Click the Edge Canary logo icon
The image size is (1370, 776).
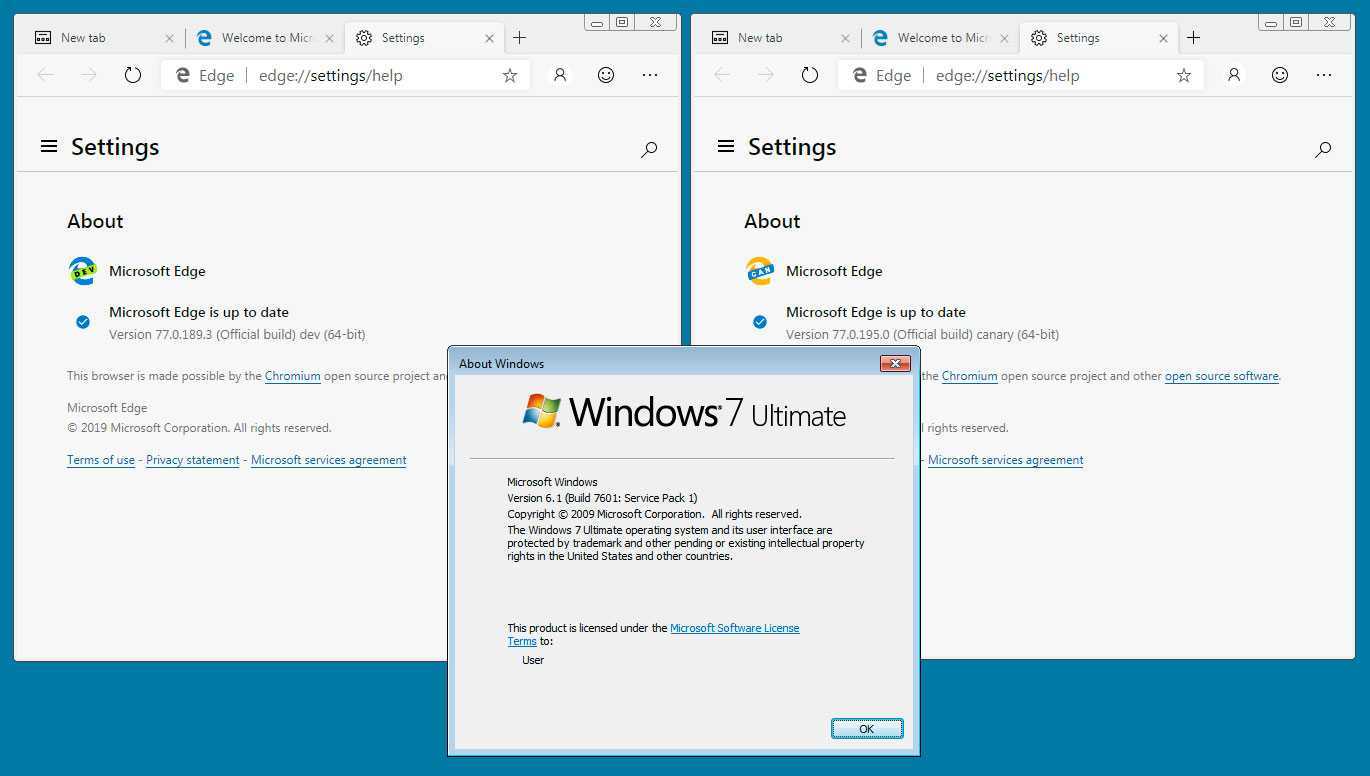760,271
